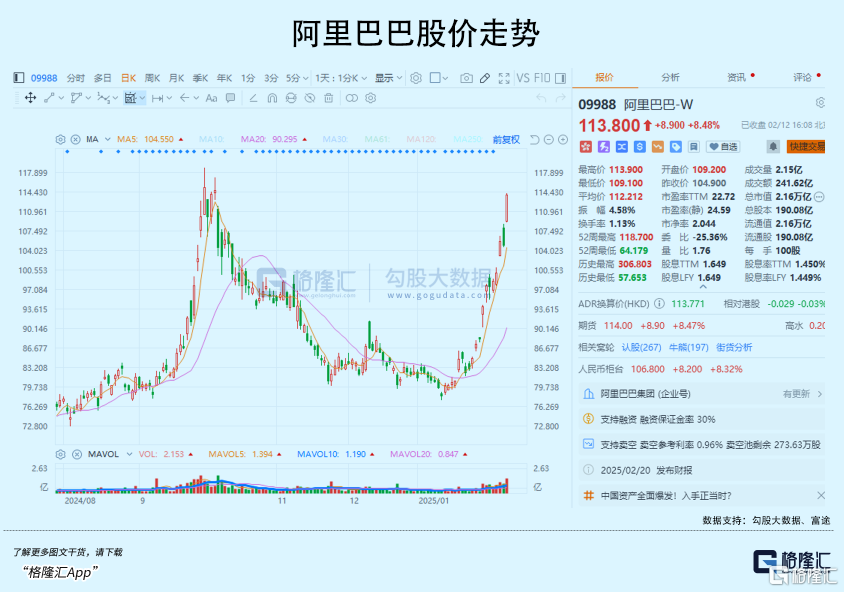This screenshot has width=844, height=592.
Task: Set a price alert bell
Action: (773, 146)
